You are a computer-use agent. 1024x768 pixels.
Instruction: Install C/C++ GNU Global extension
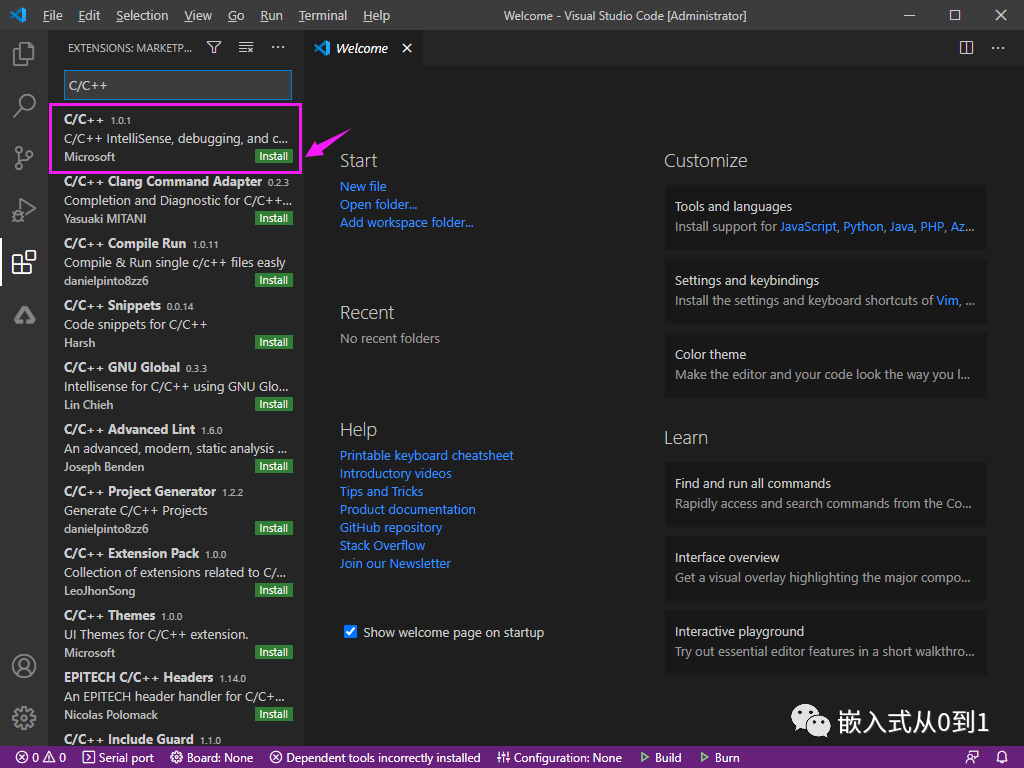point(274,404)
